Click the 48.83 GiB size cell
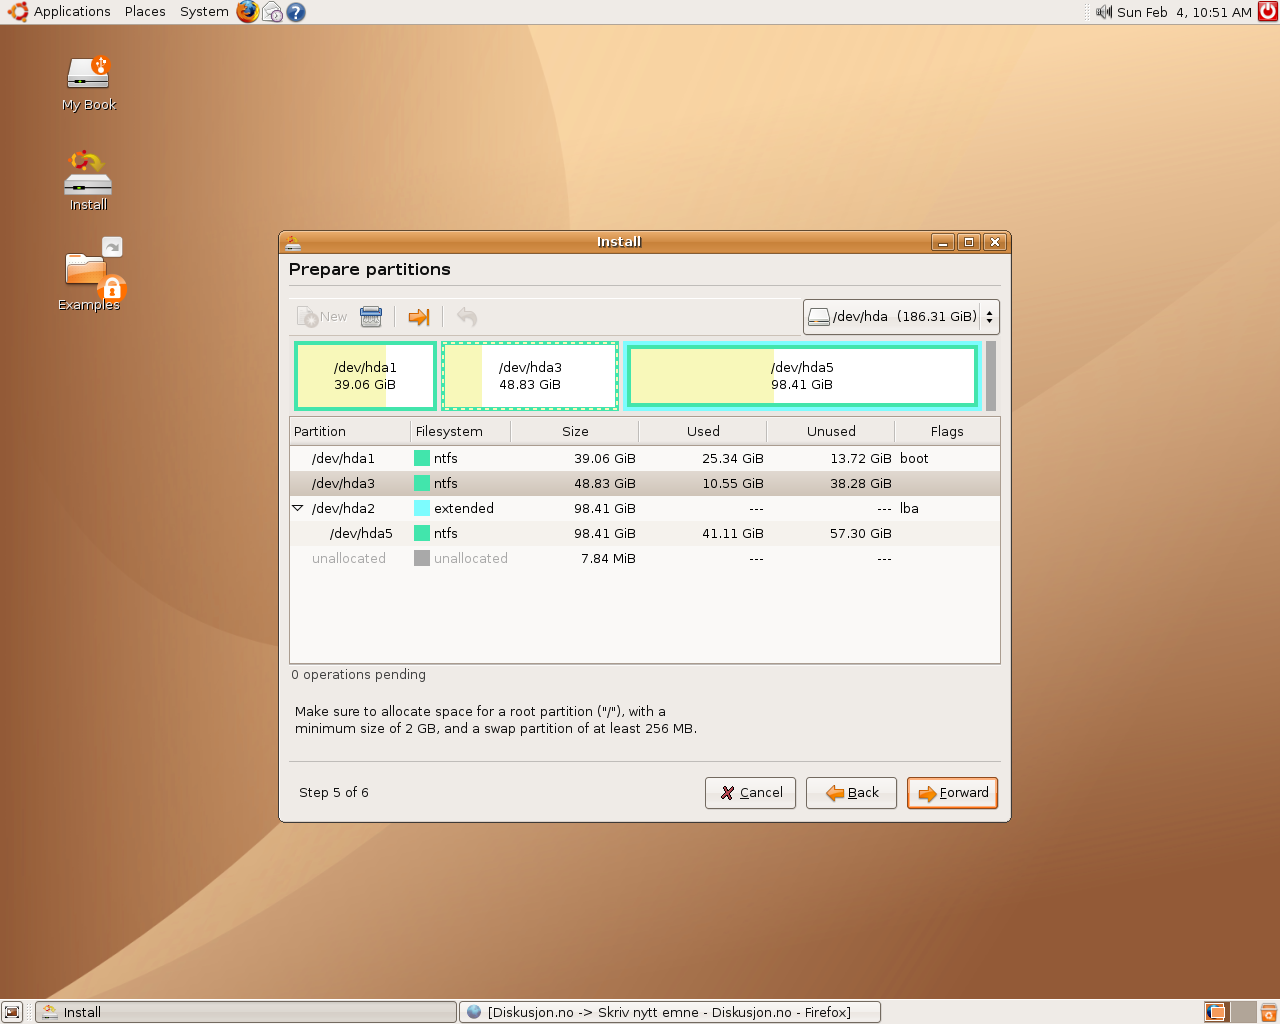The width and height of the screenshot is (1280, 1024). click(605, 484)
